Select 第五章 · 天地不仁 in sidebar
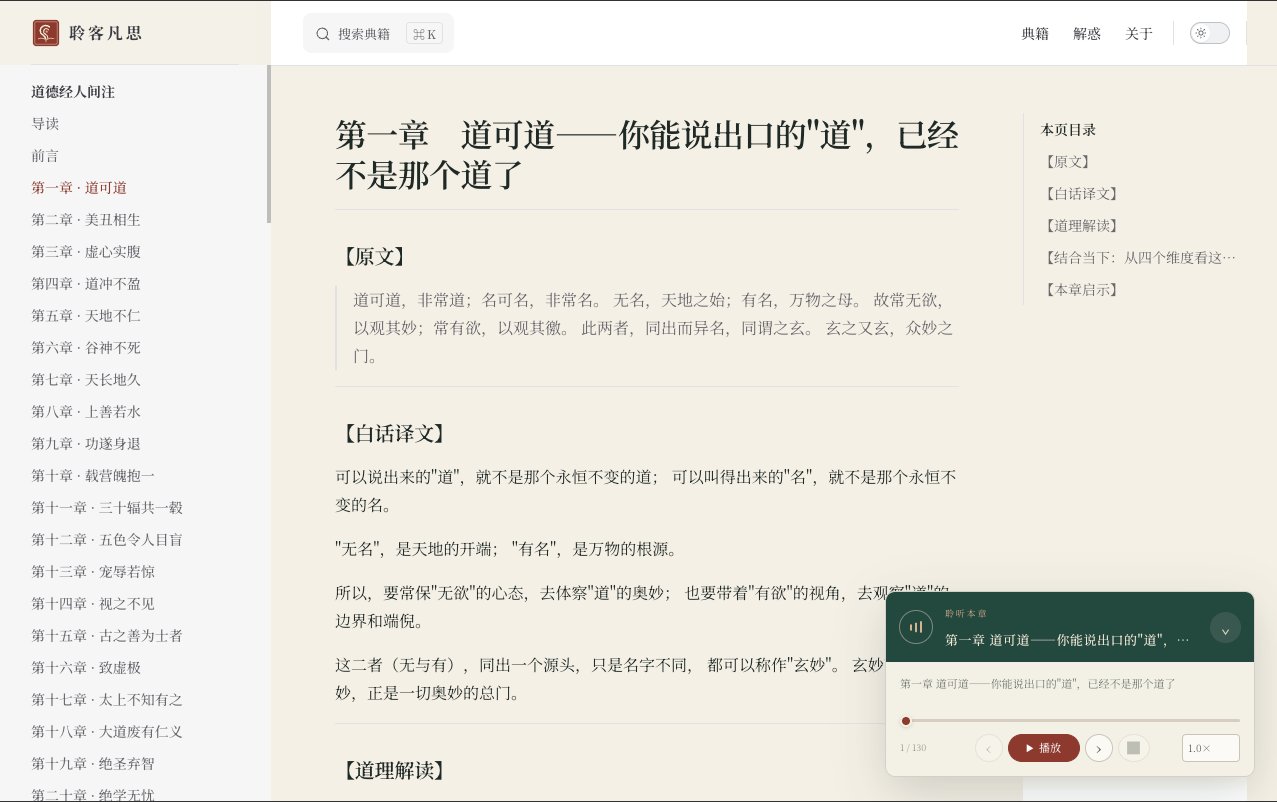The height and width of the screenshot is (802, 1277). (x=86, y=316)
